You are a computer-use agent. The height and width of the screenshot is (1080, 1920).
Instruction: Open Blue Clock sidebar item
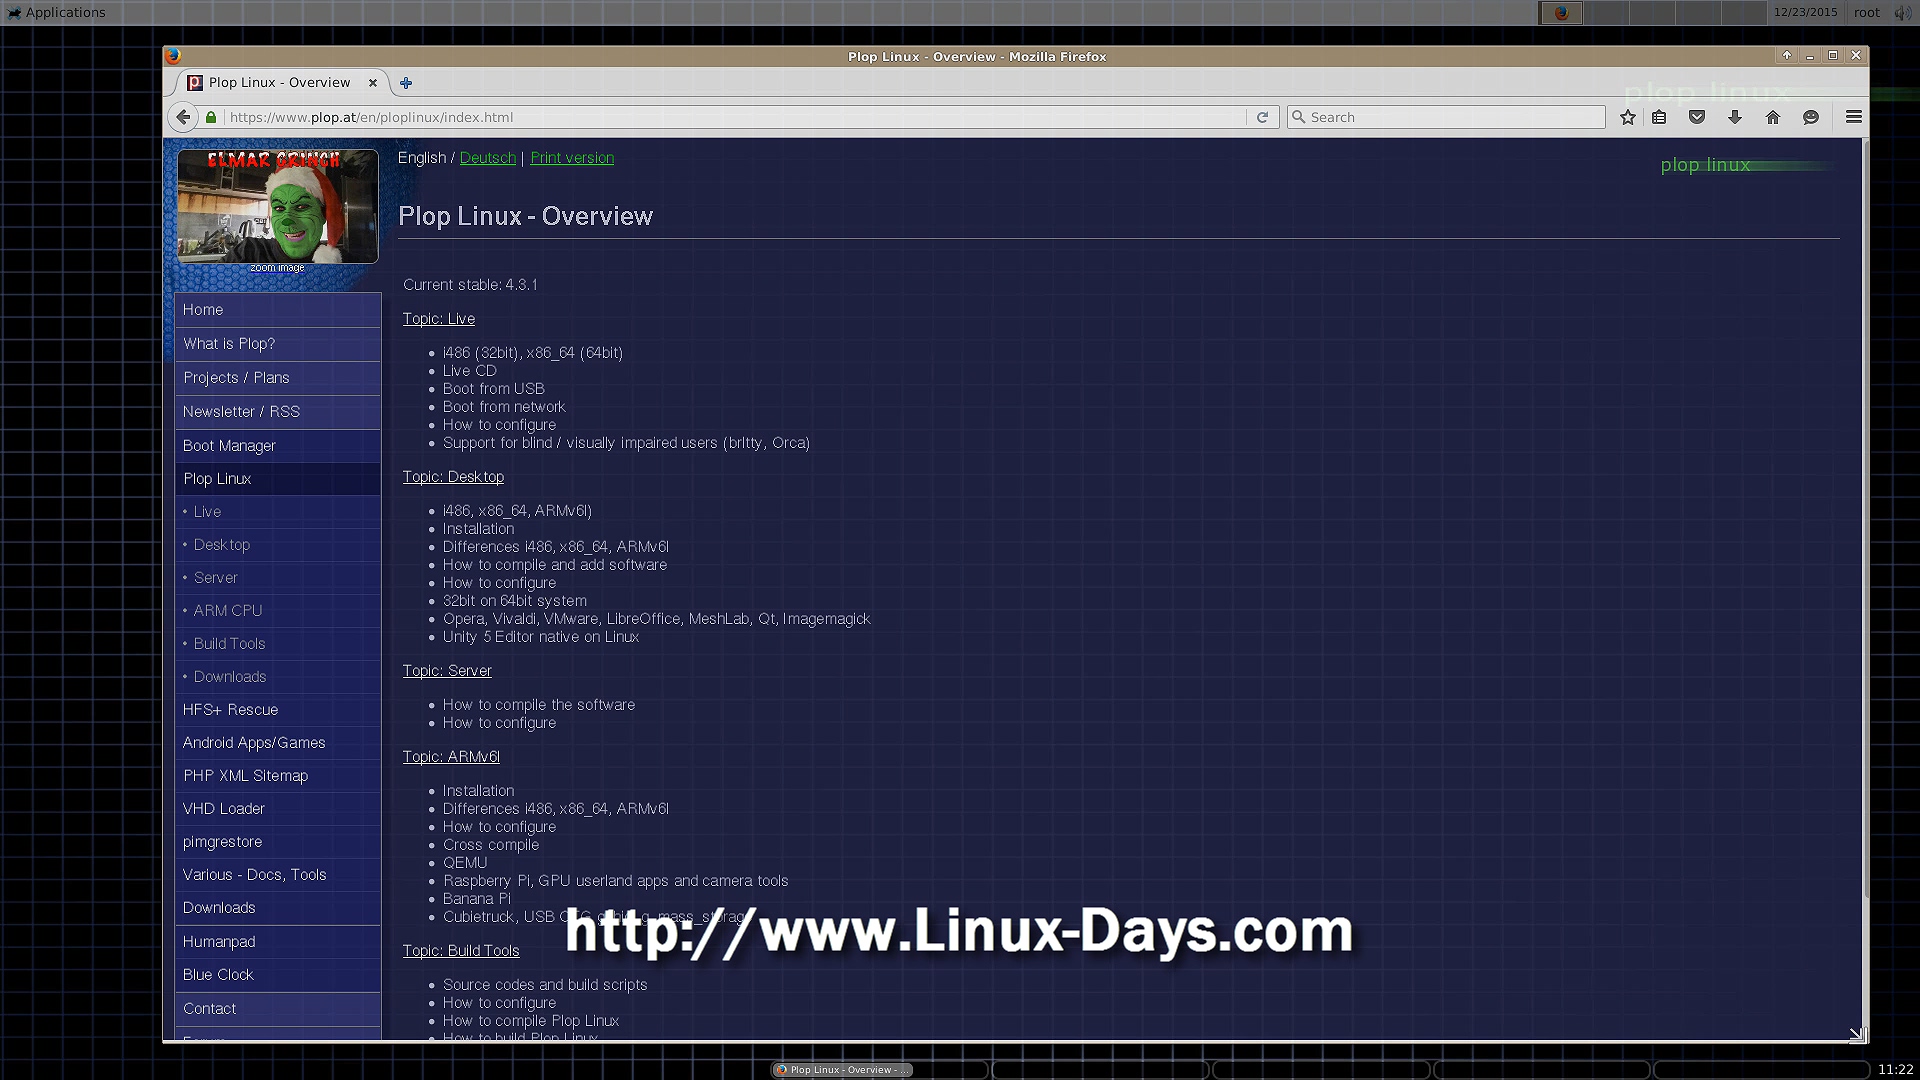coord(278,975)
